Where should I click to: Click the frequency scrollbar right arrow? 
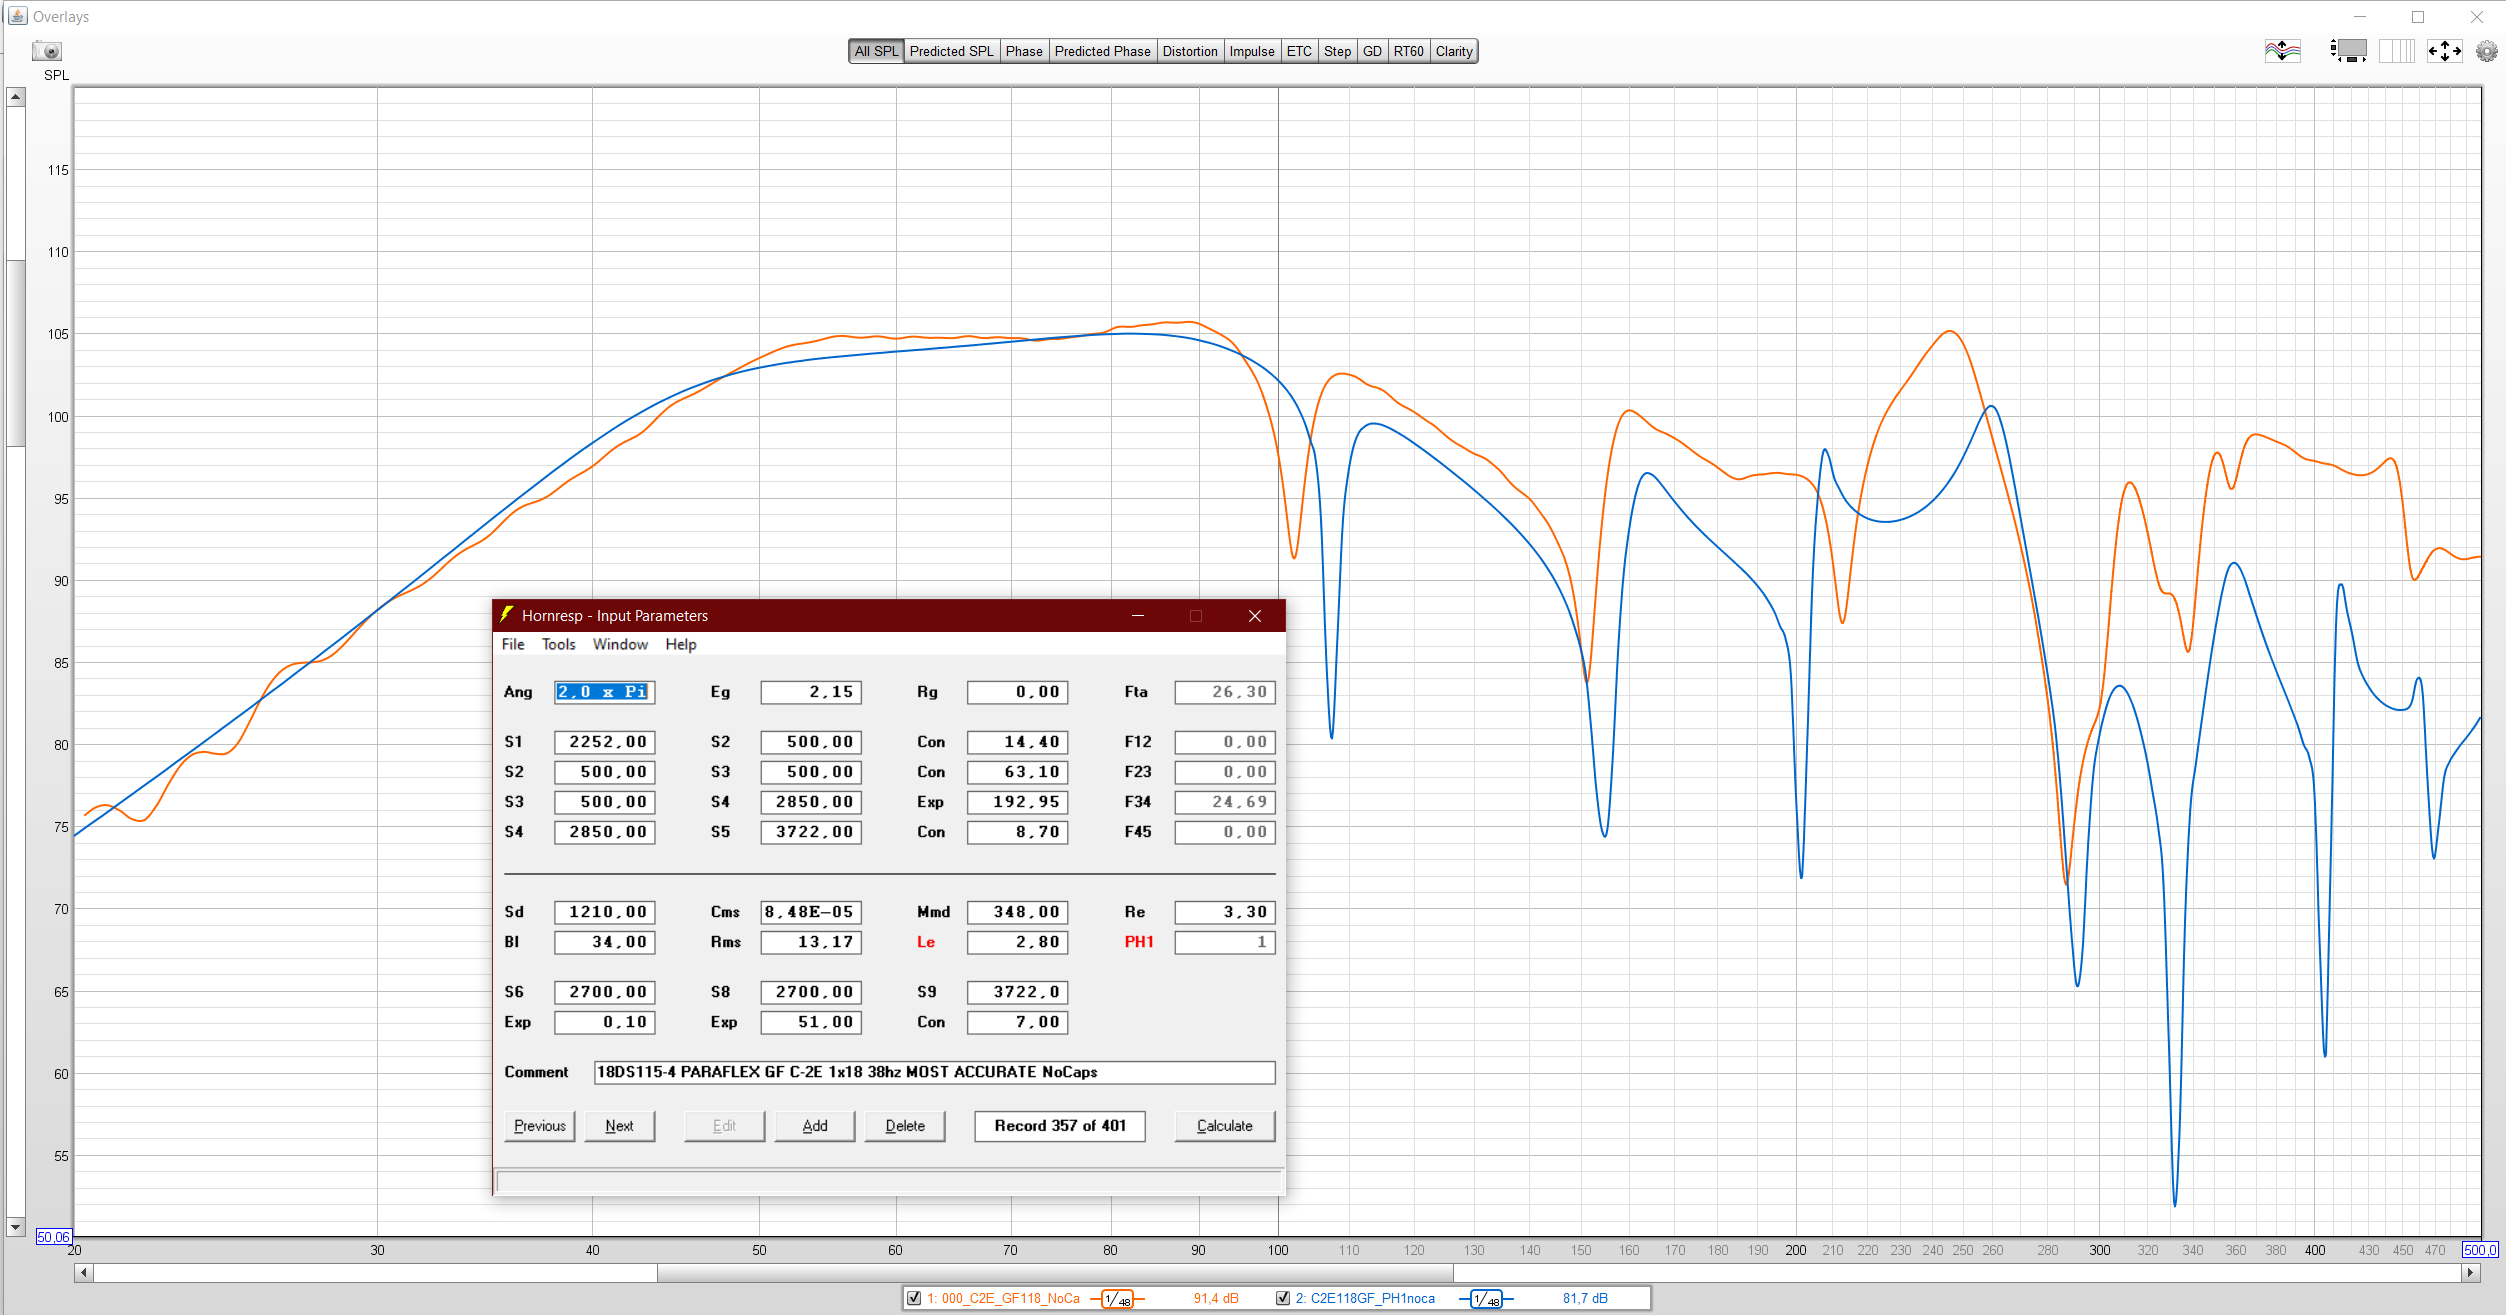coord(2471,1273)
